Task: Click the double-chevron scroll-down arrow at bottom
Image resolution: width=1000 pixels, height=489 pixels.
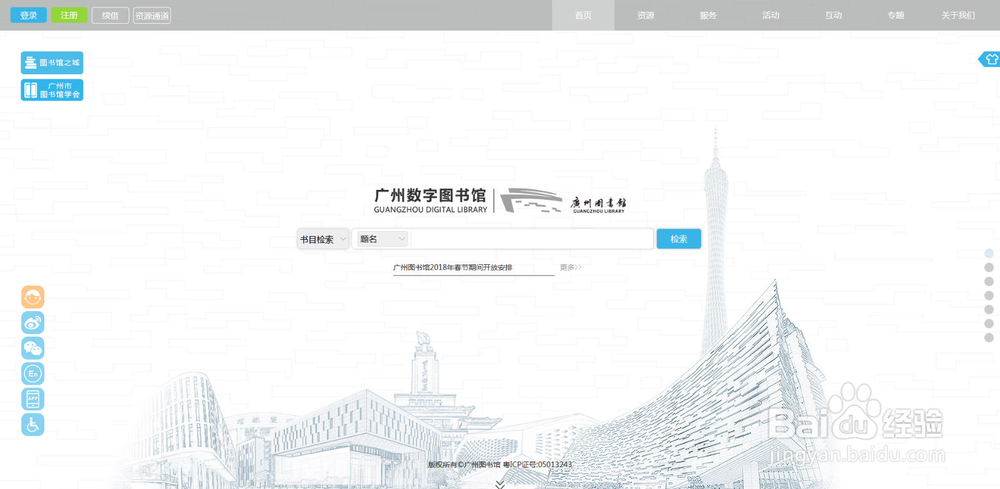Action: coord(500,485)
